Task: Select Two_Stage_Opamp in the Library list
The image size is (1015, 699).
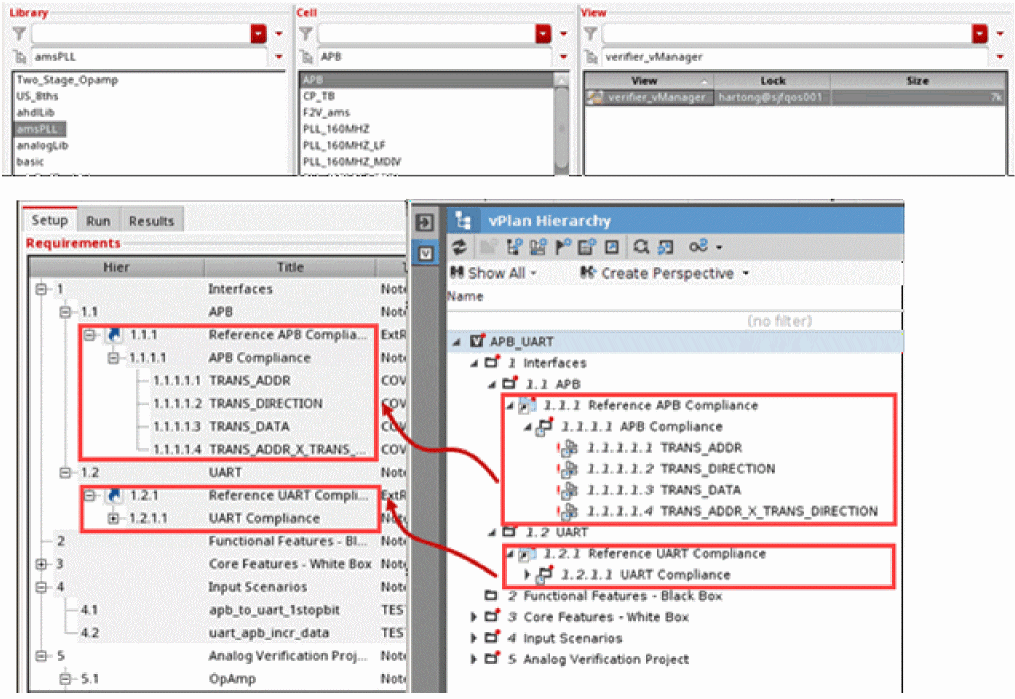Action: [x=67, y=80]
